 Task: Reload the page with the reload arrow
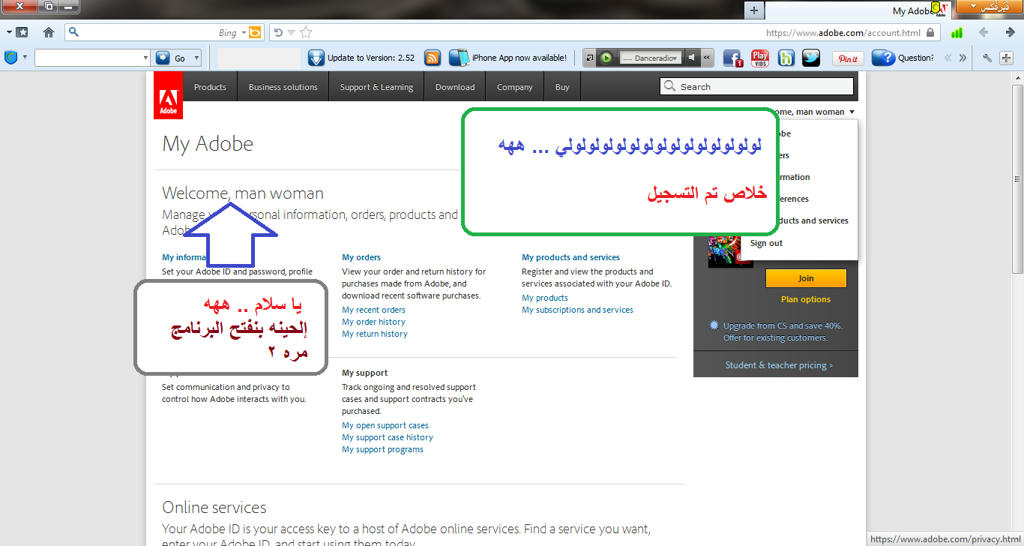pos(278,32)
